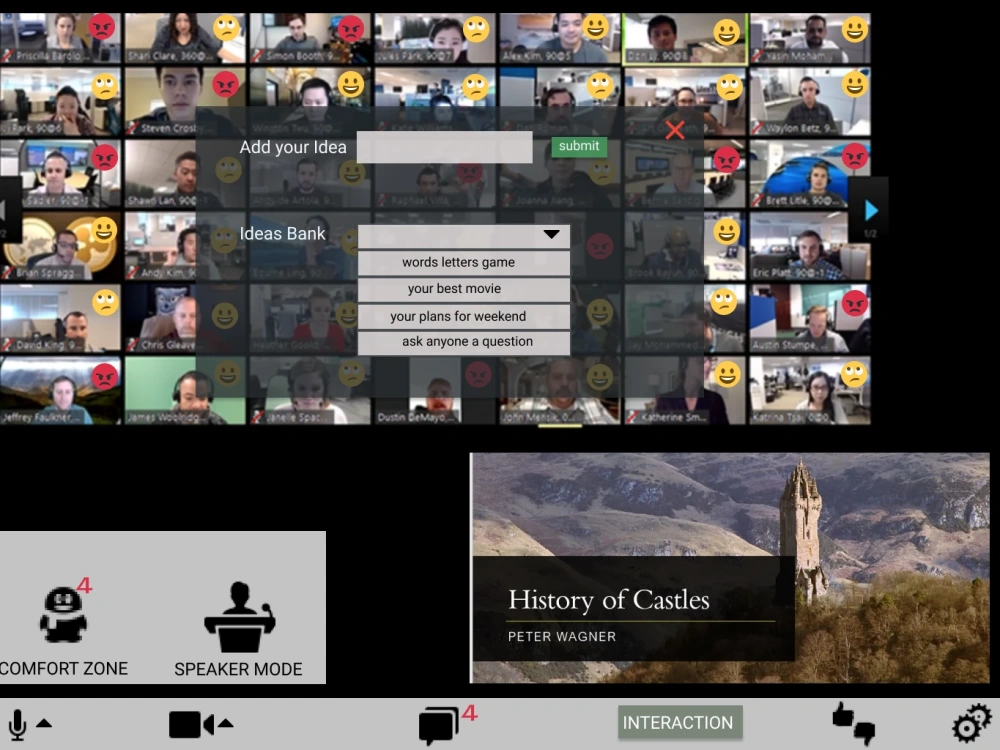This screenshot has width=1000, height=750.
Task: Open settings gears icon
Action: click(x=971, y=724)
